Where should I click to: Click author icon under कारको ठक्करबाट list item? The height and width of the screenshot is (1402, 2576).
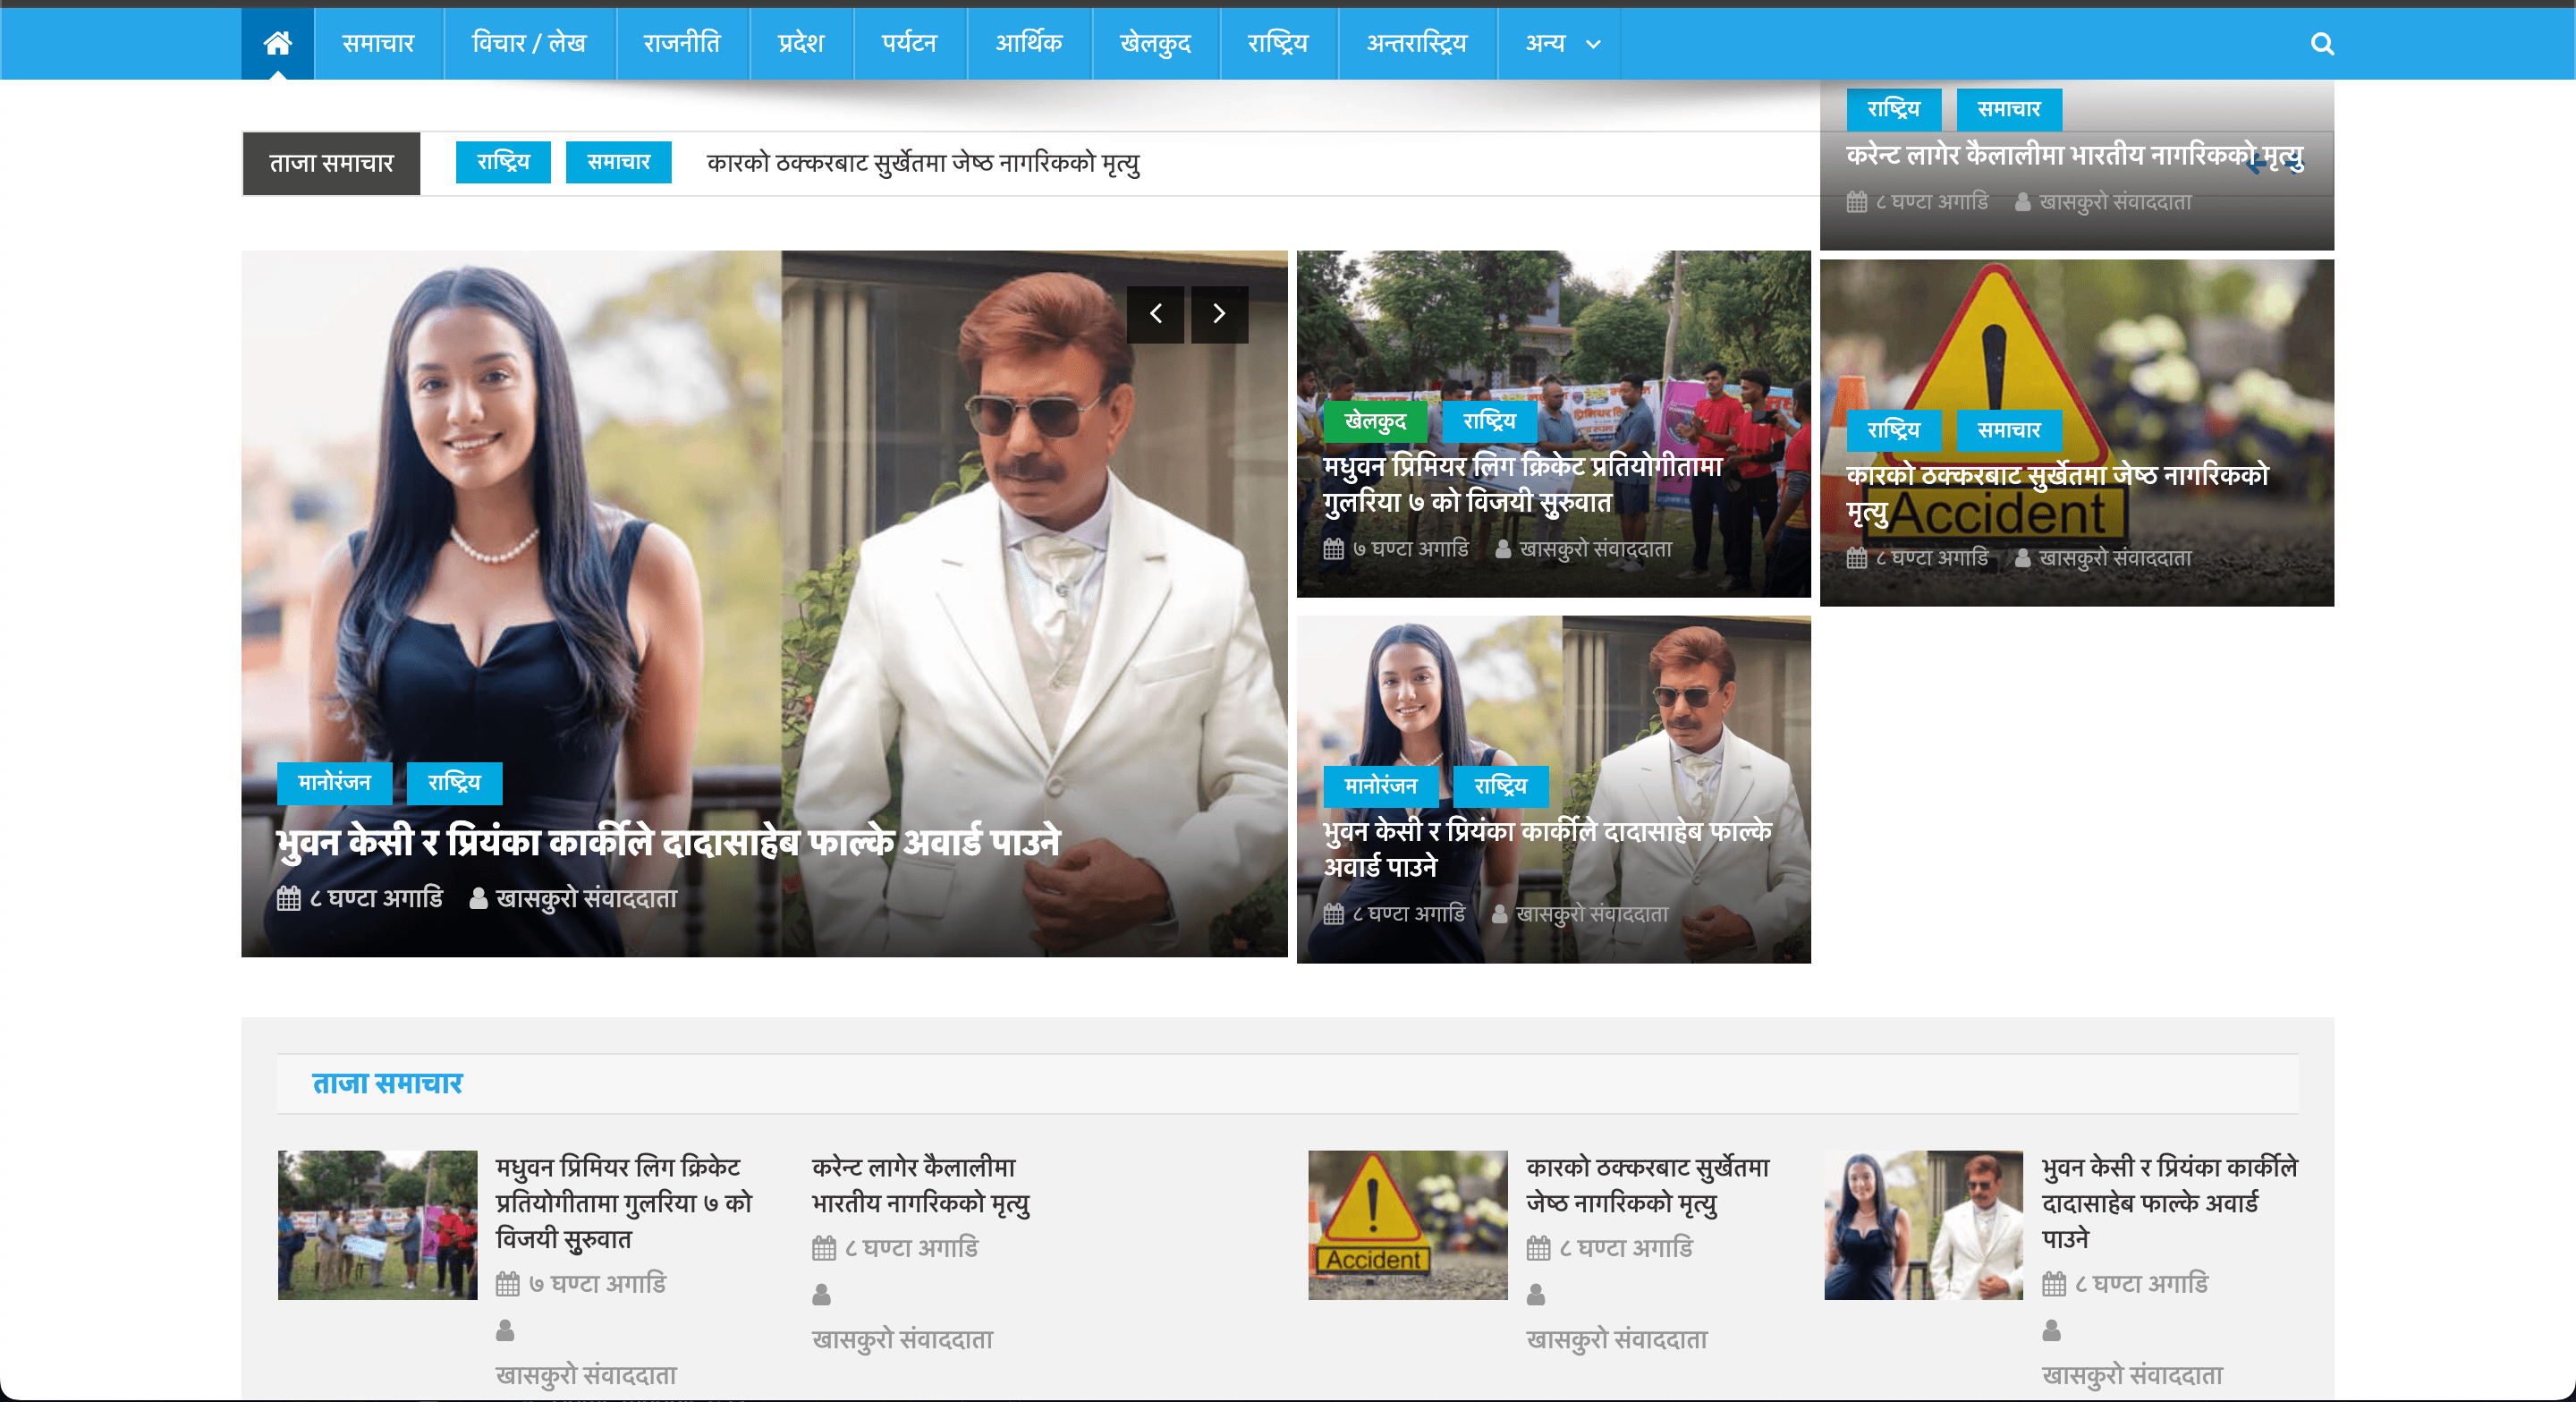coord(1536,1294)
